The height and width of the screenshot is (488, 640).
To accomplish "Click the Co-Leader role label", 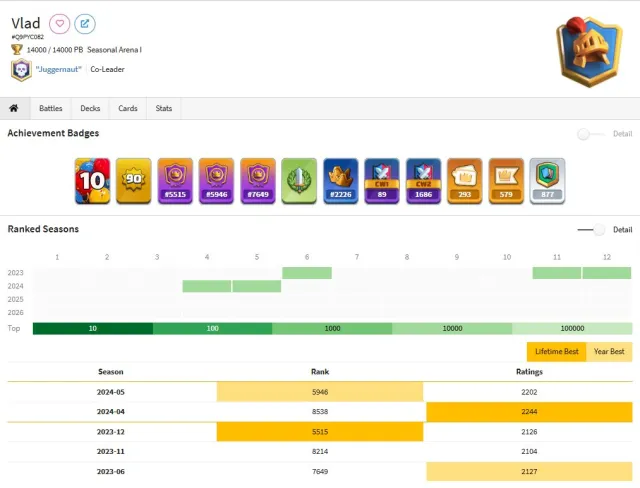I will click(x=107, y=69).
